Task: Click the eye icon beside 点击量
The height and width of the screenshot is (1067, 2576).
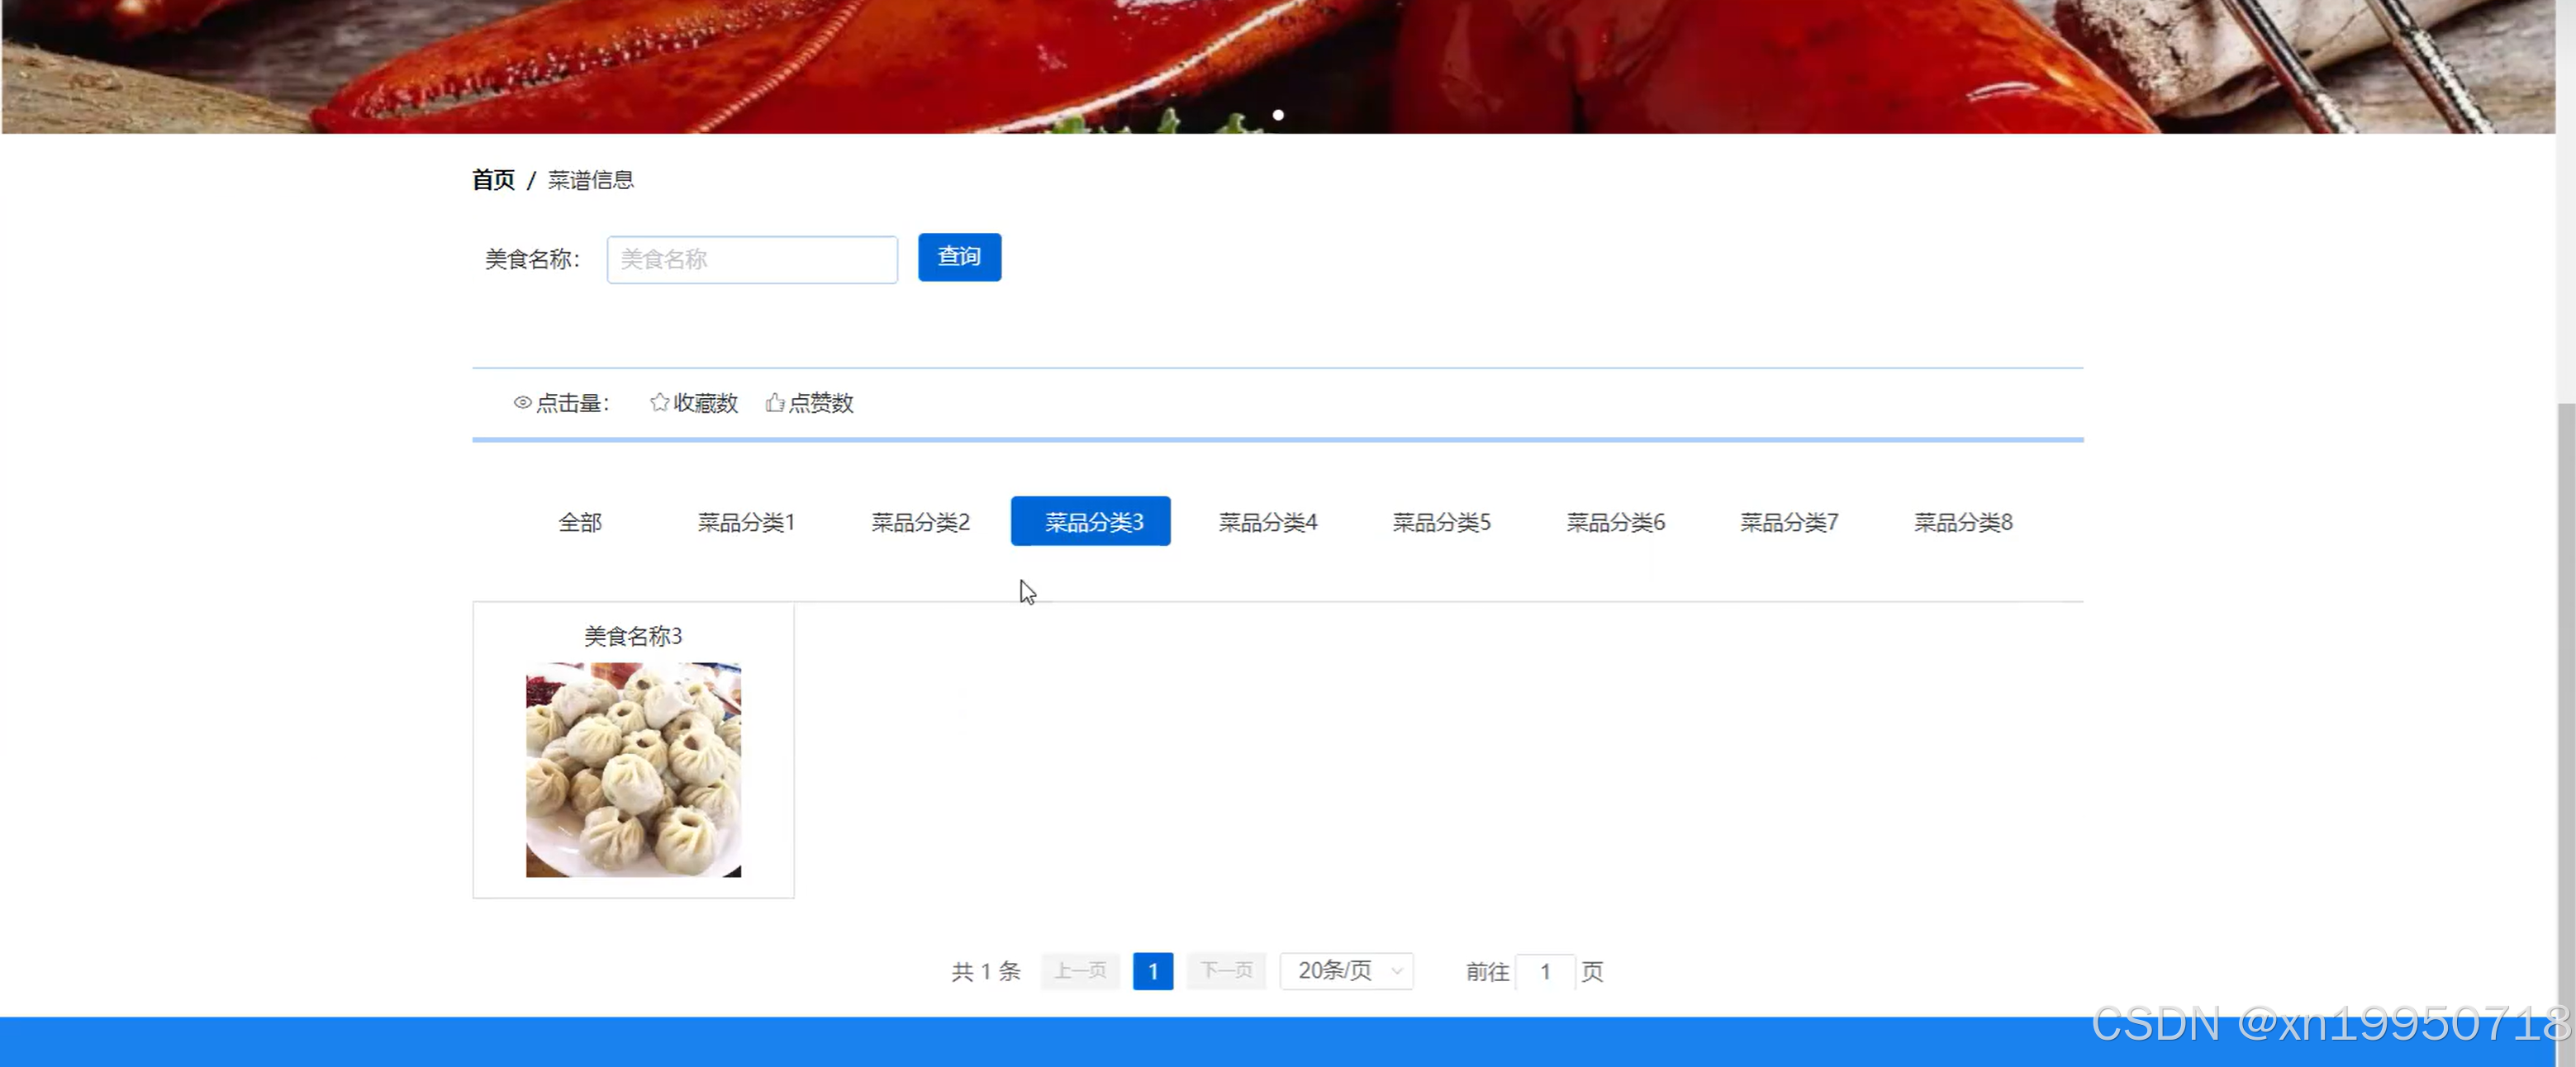Action: 522,403
